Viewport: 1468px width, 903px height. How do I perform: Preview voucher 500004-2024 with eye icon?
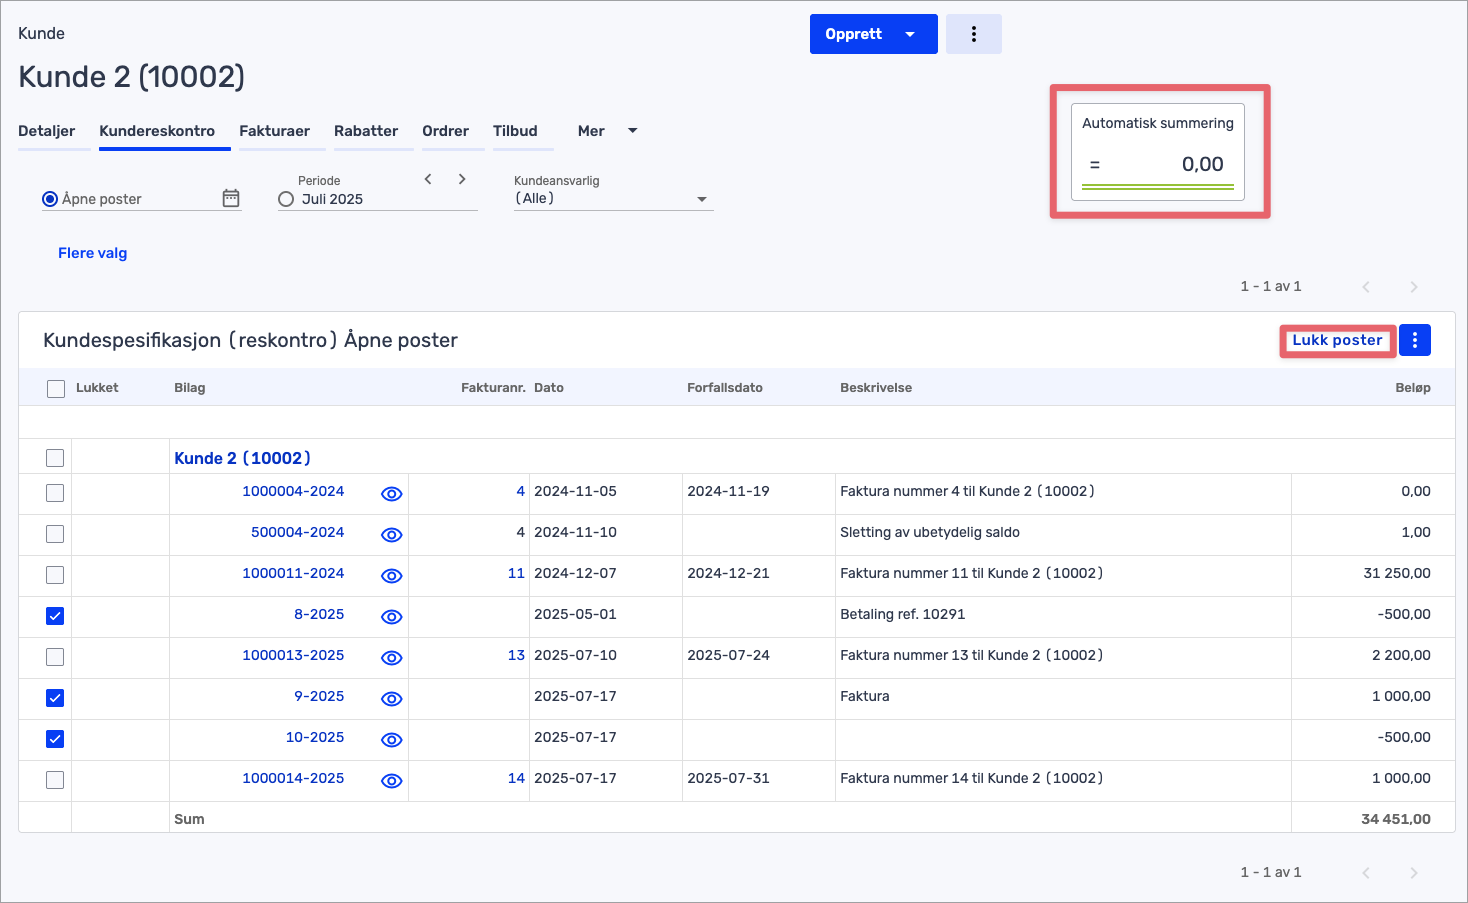point(391,535)
